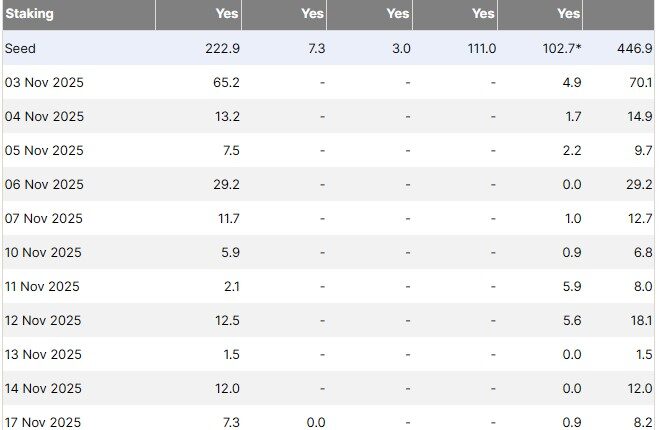This screenshot has height=430, width=662.
Task: Click the 13 Nov 2025 date cell
Action: click(44, 354)
